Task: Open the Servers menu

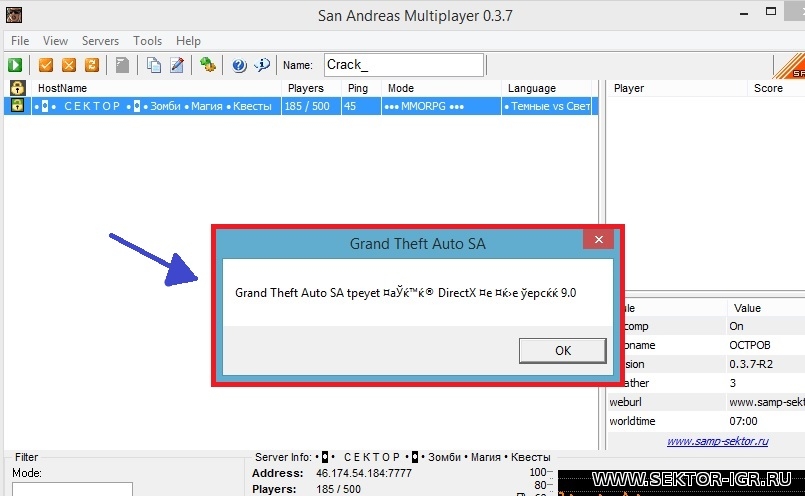Action: click(x=100, y=41)
